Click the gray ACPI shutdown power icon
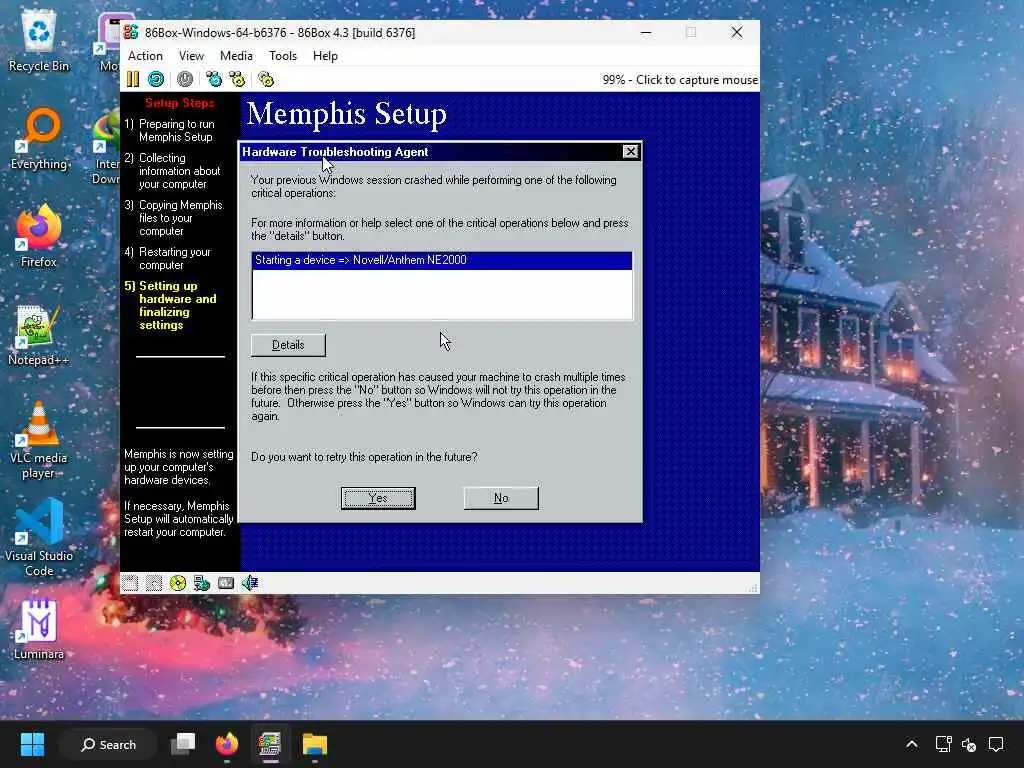The height and width of the screenshot is (768, 1024). click(185, 80)
